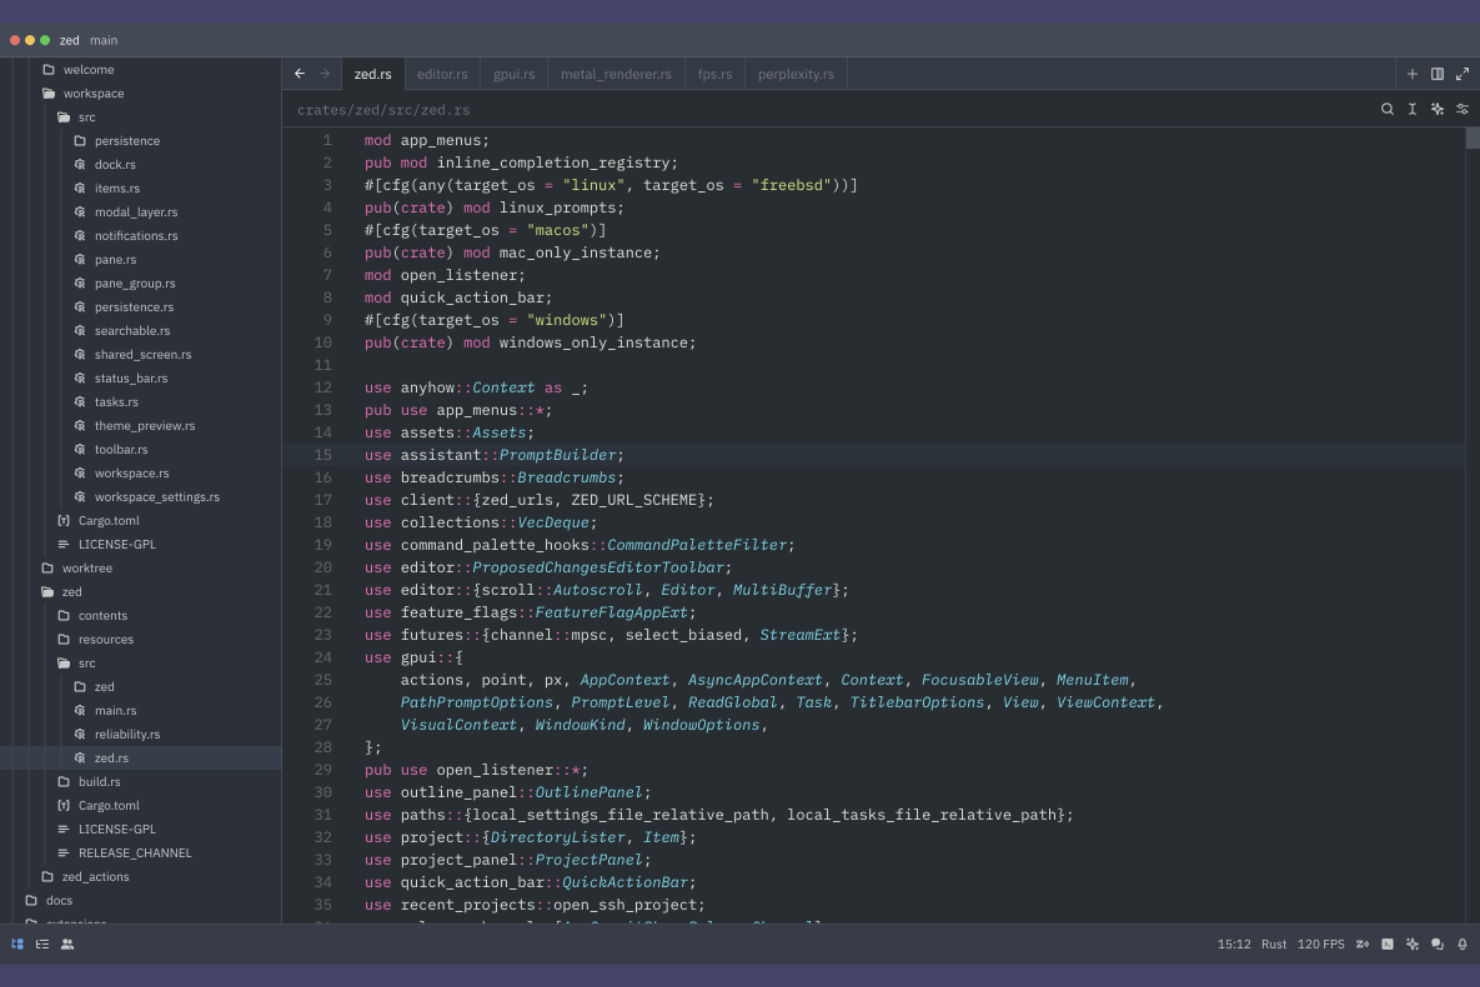Switch to the editor.rs tab
This screenshot has width=1480, height=987.
coord(442,73)
